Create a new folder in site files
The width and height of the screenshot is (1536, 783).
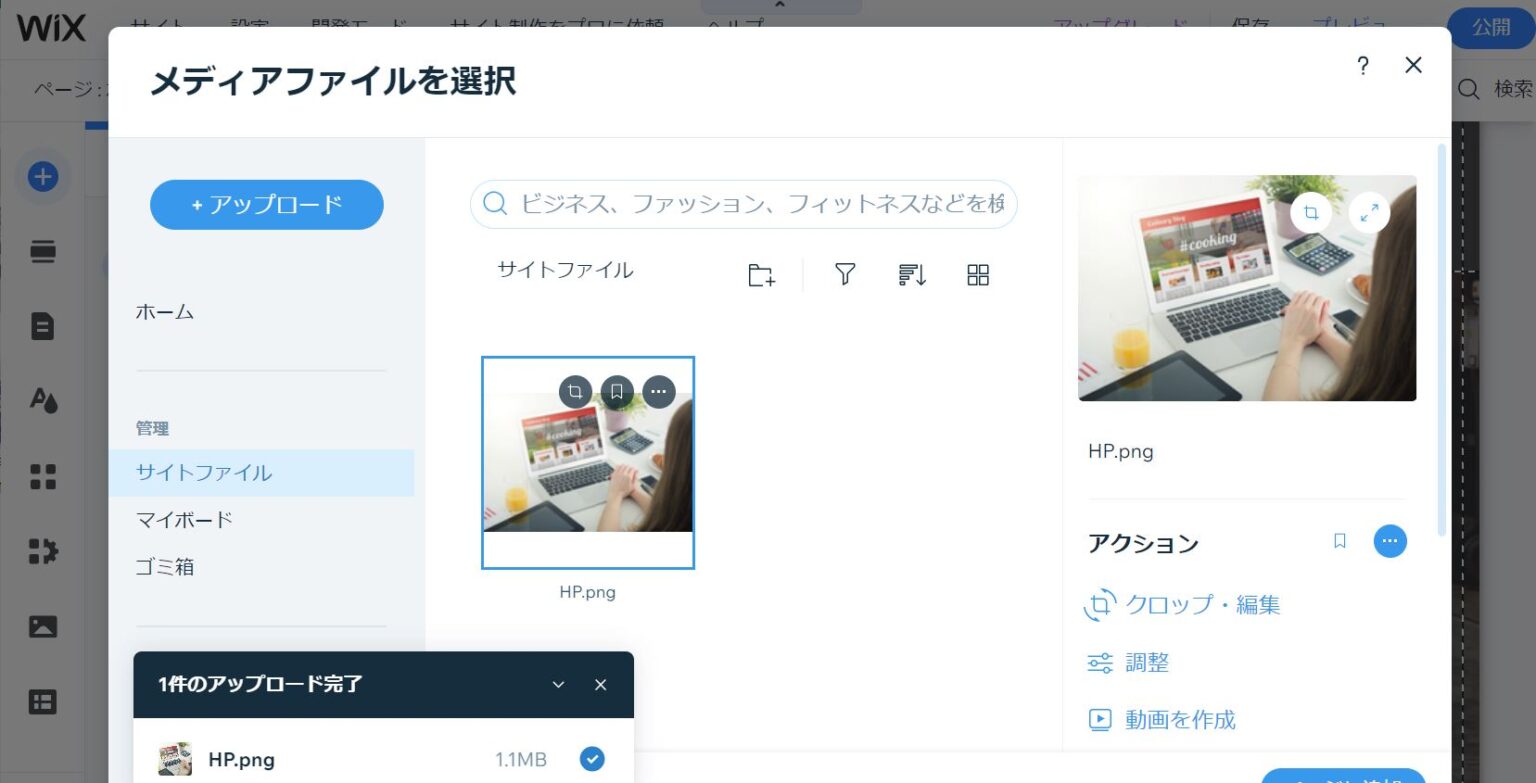(760, 275)
